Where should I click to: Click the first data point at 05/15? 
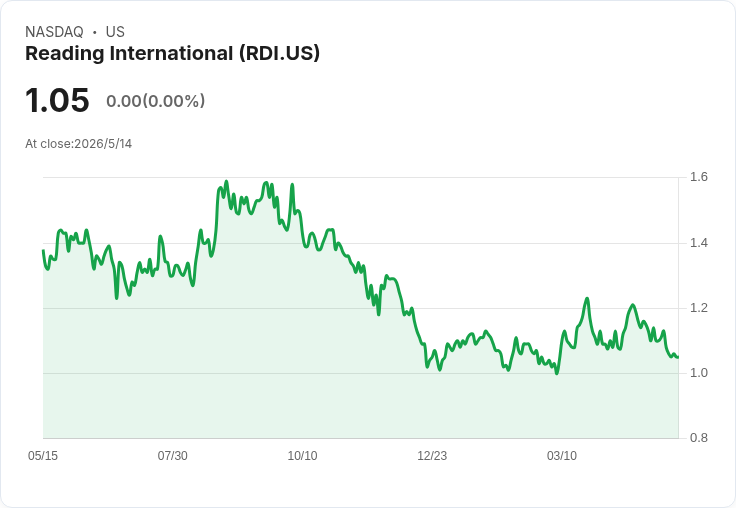[x=43, y=250]
